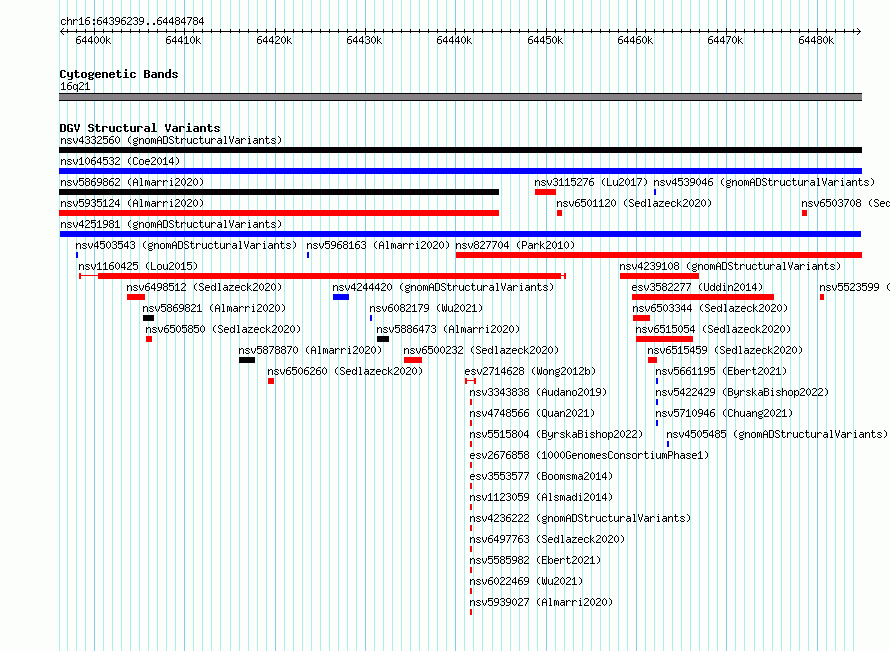The width and height of the screenshot is (890, 651).
Task: Open the nsv4239108 gnomADStructuralVariants label
Action: pyautogui.click(x=730, y=266)
